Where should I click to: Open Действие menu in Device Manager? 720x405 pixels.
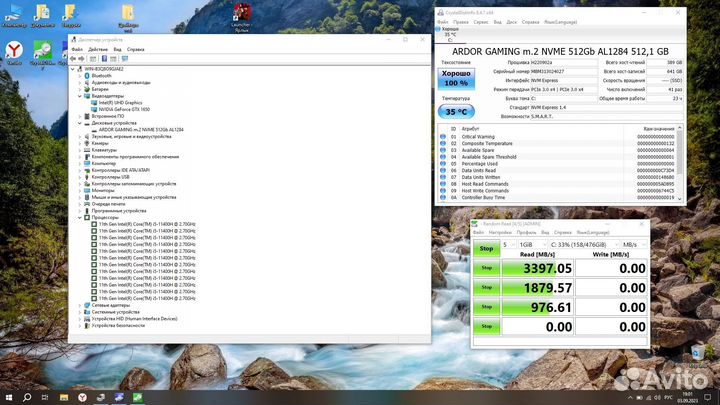tap(98, 49)
